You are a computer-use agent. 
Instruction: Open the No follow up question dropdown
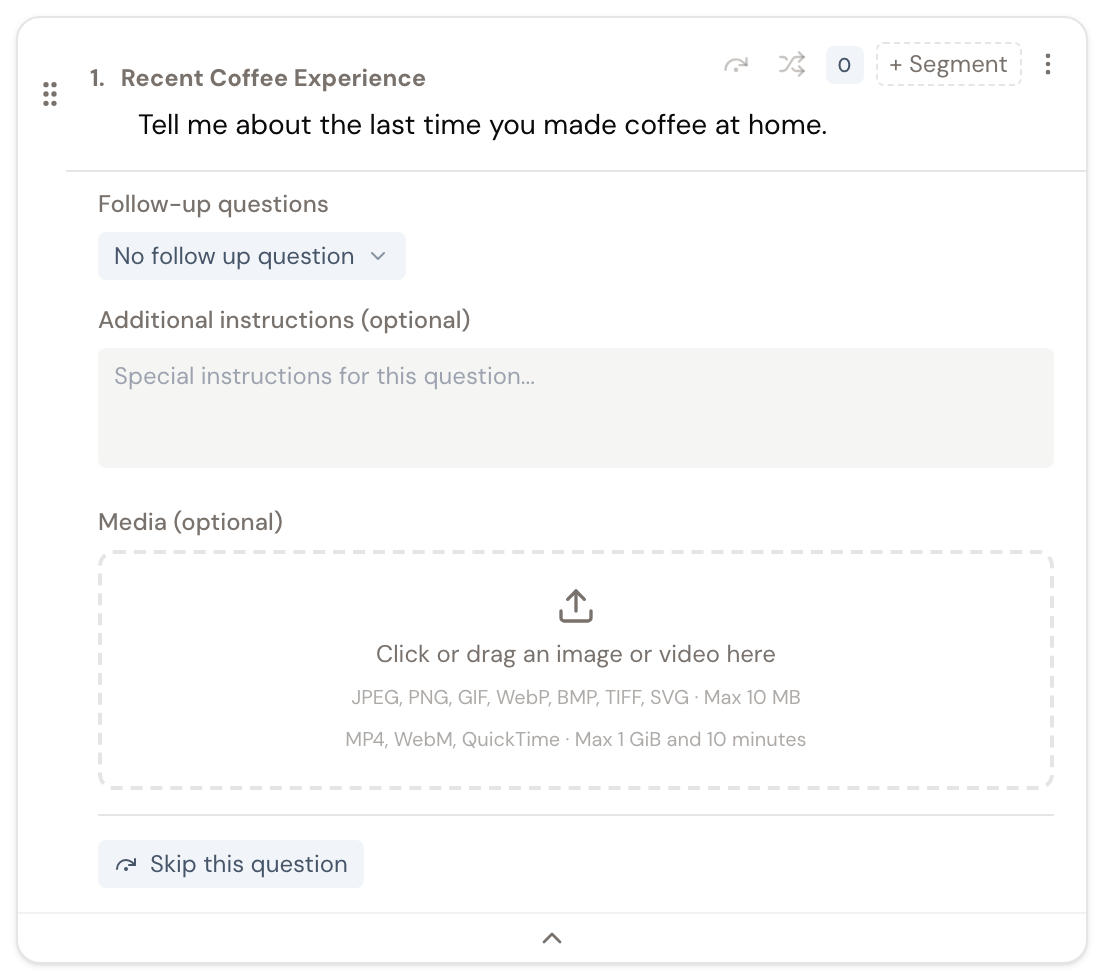coord(251,256)
